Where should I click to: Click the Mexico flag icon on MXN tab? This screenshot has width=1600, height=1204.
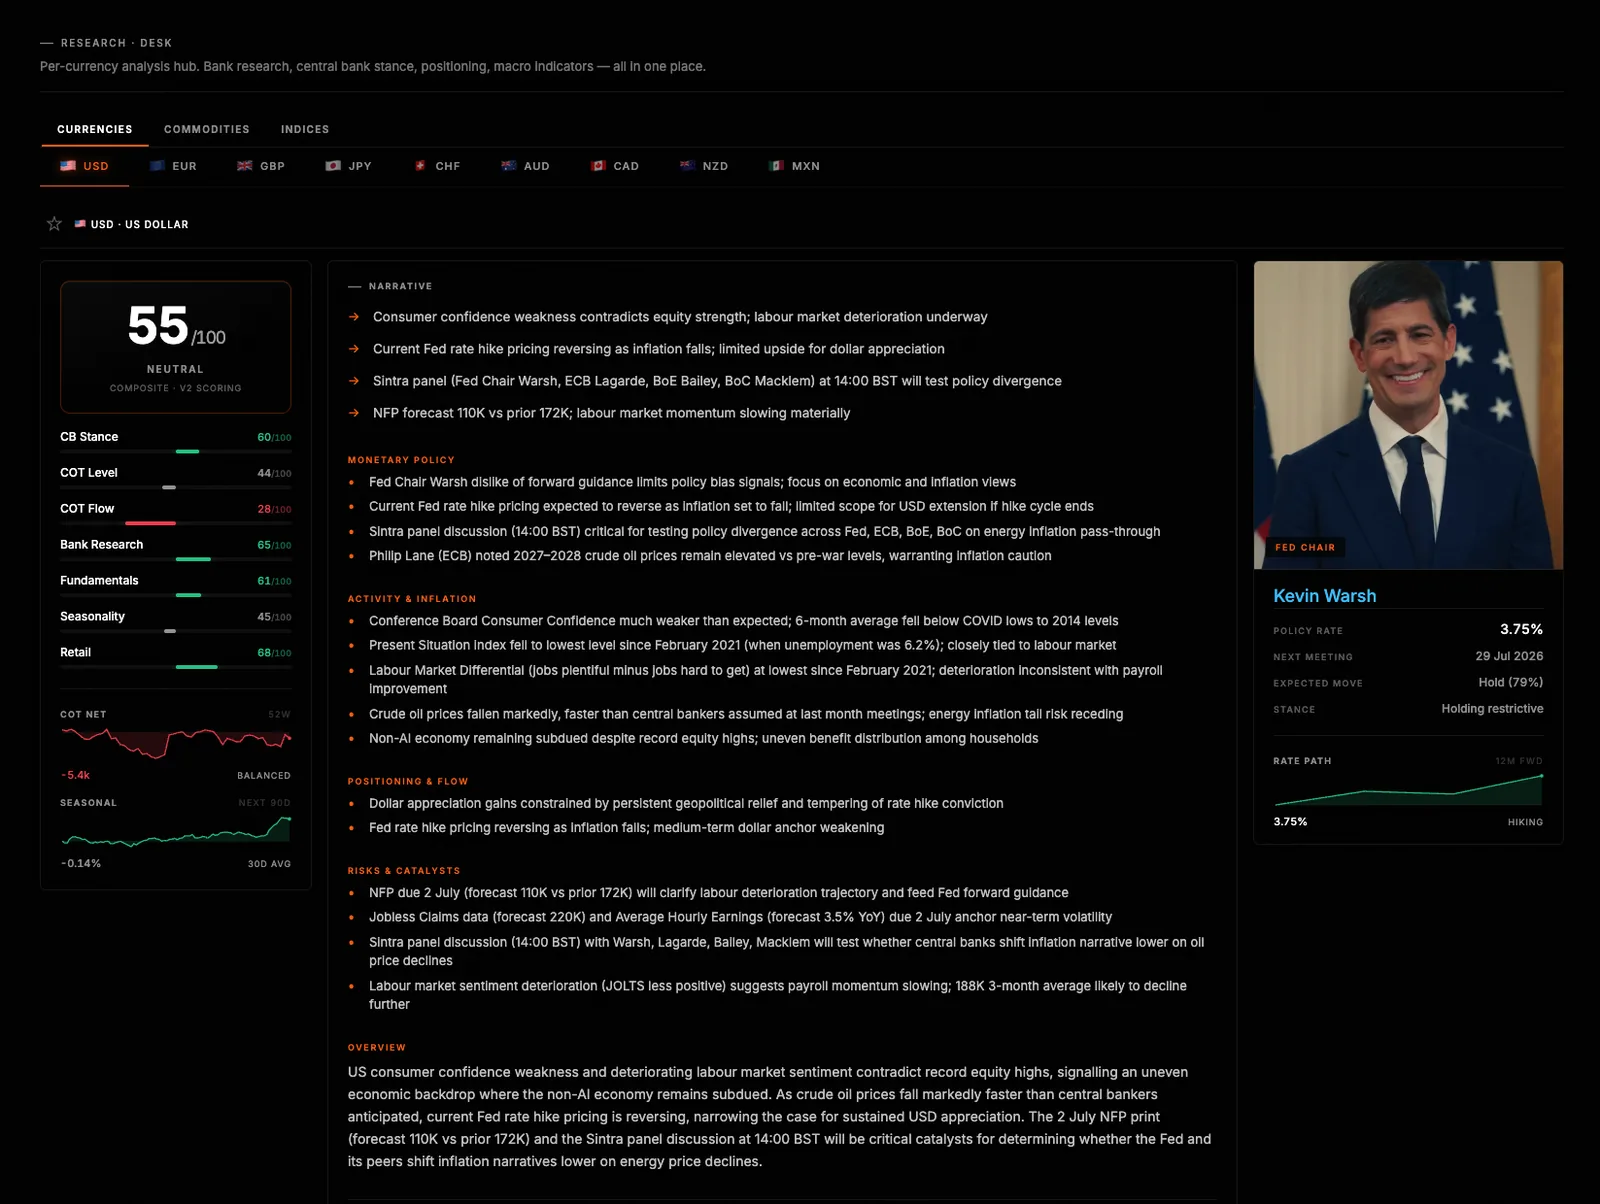776,166
